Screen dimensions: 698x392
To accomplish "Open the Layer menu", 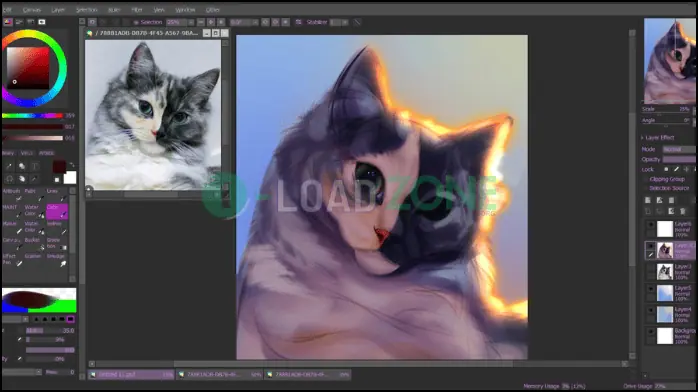I will click(58, 9).
